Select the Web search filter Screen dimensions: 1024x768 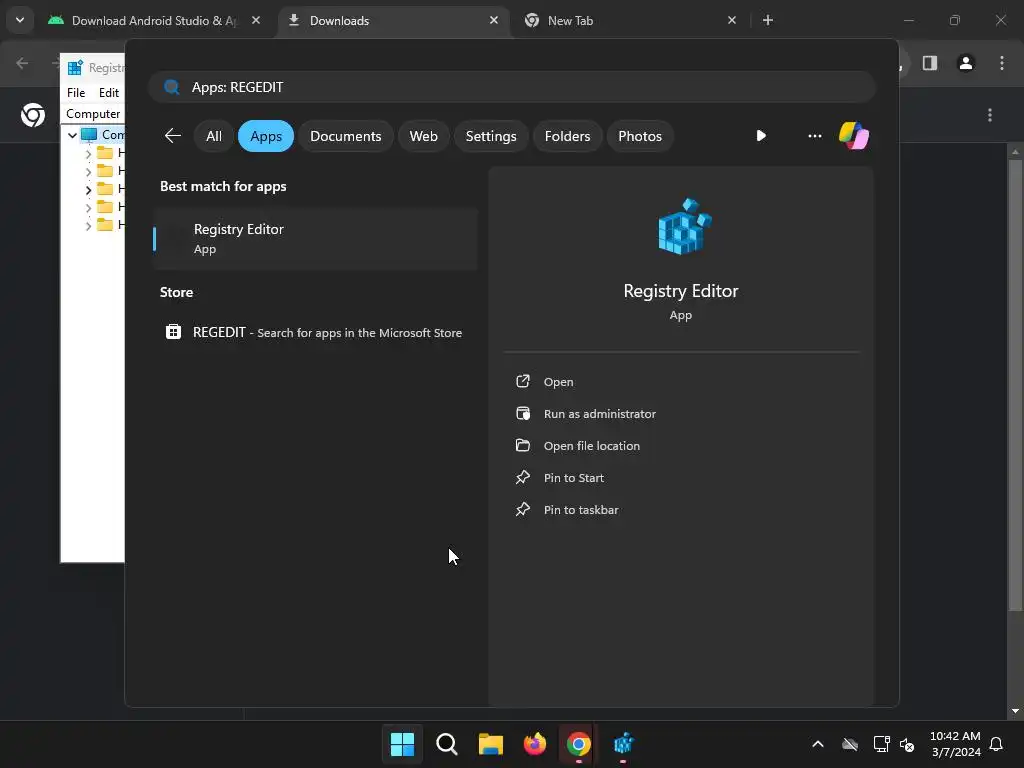(x=423, y=136)
